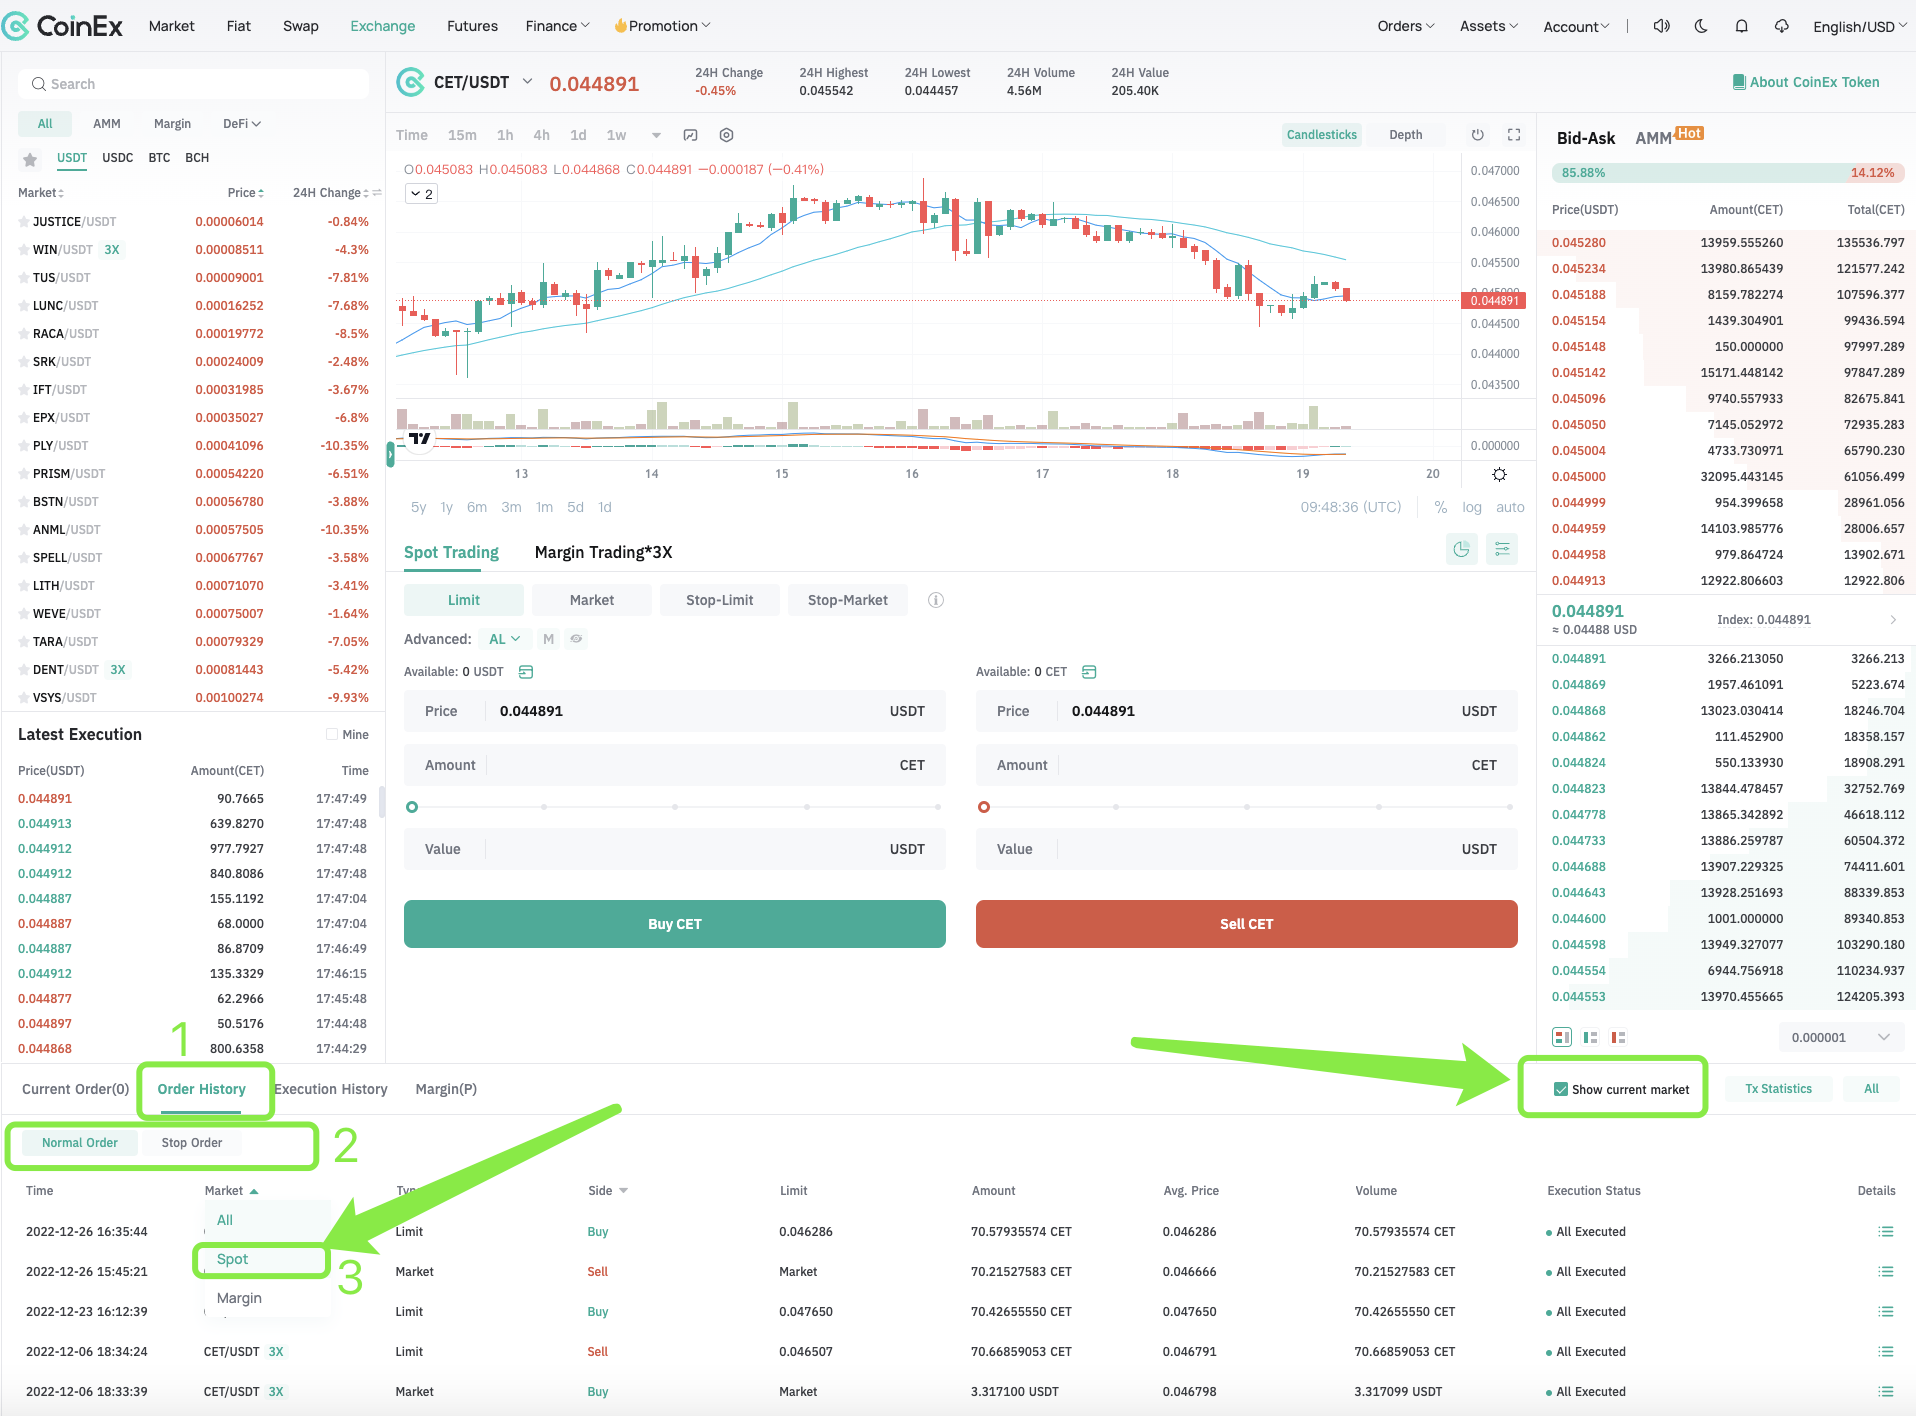The image size is (1916, 1416).
Task: Open the dark mode moon icon
Action: tap(1700, 26)
